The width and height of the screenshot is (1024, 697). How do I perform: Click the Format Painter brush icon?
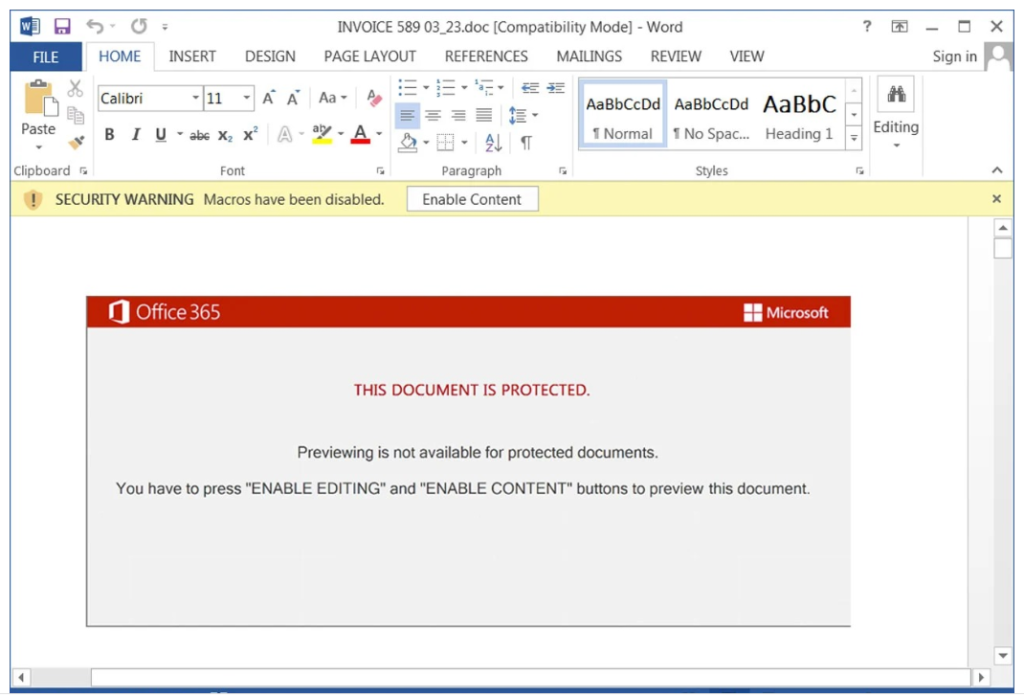click(76, 142)
